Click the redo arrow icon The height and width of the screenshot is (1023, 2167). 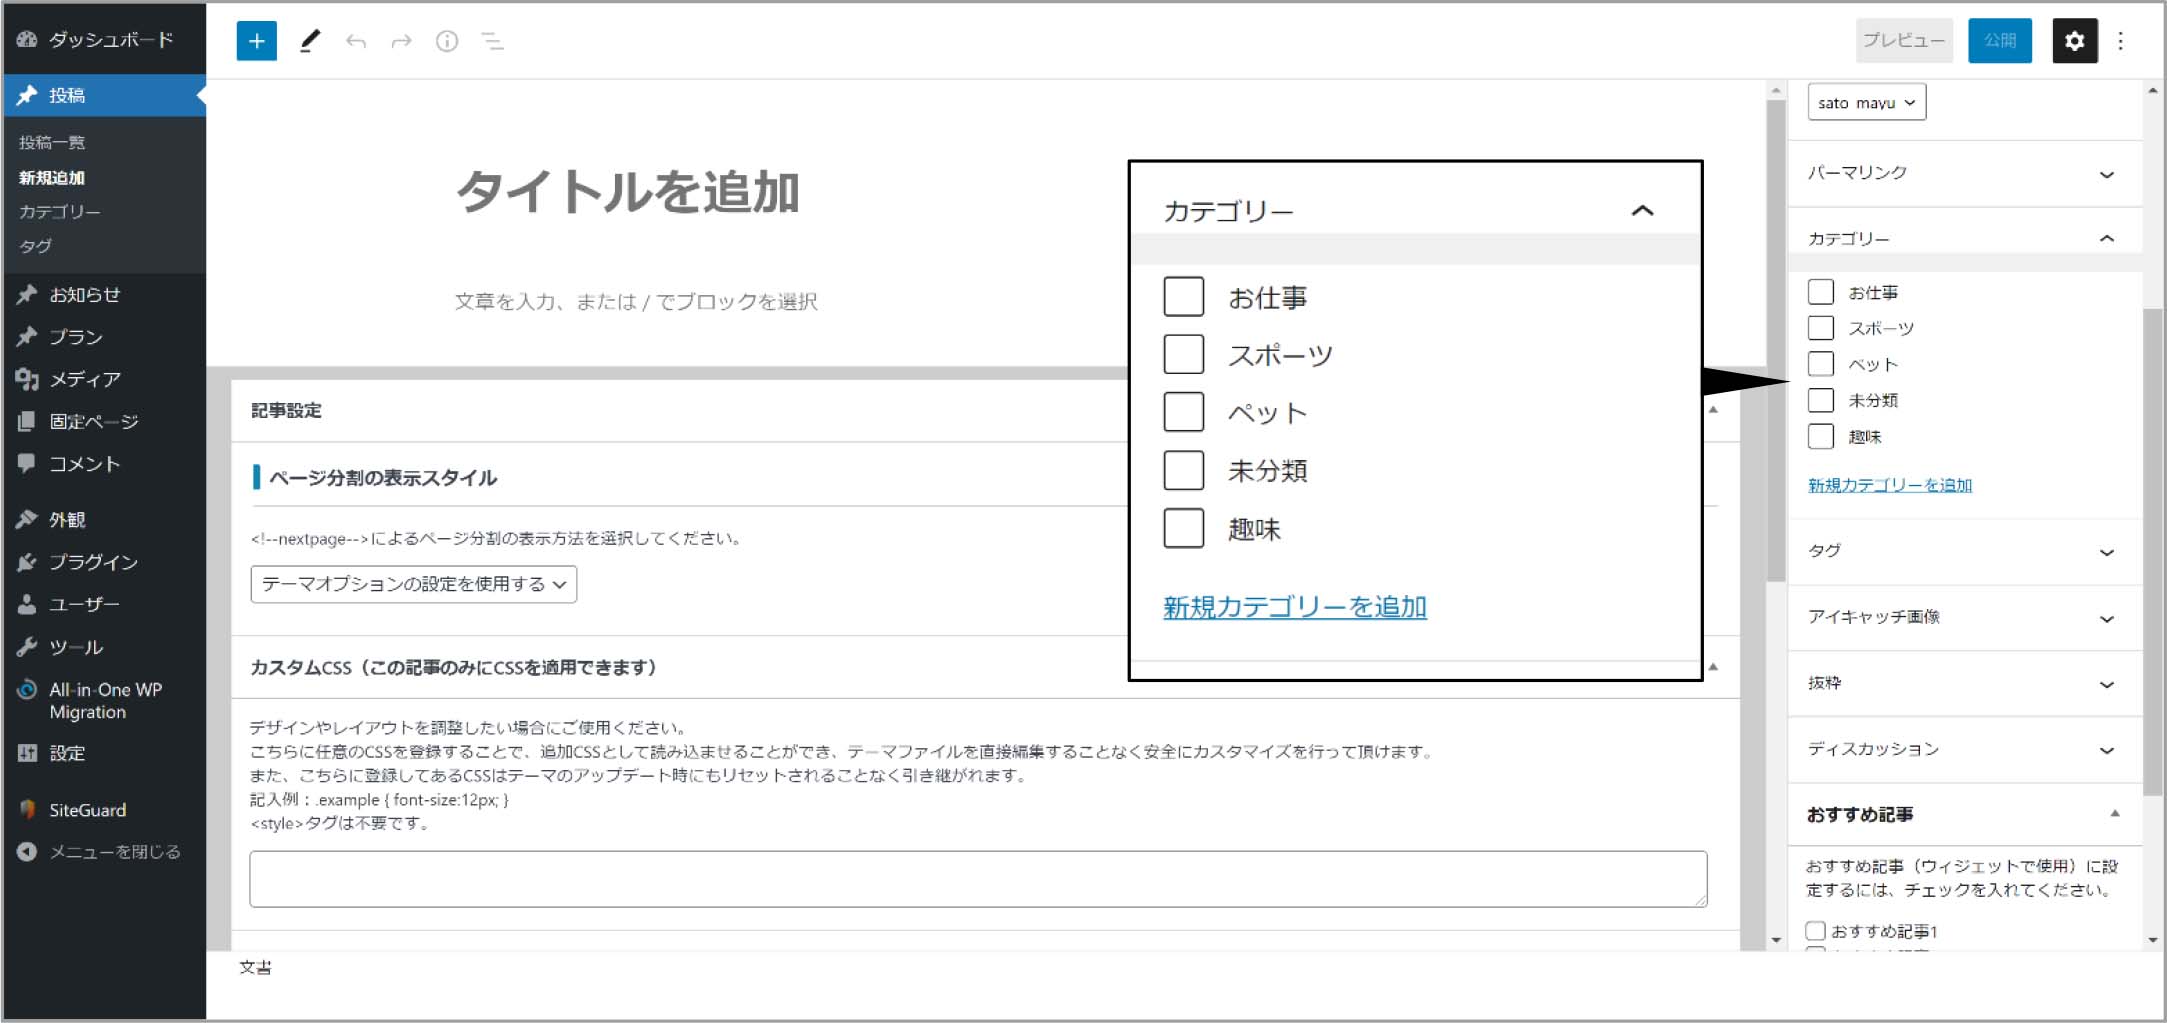tap(401, 41)
